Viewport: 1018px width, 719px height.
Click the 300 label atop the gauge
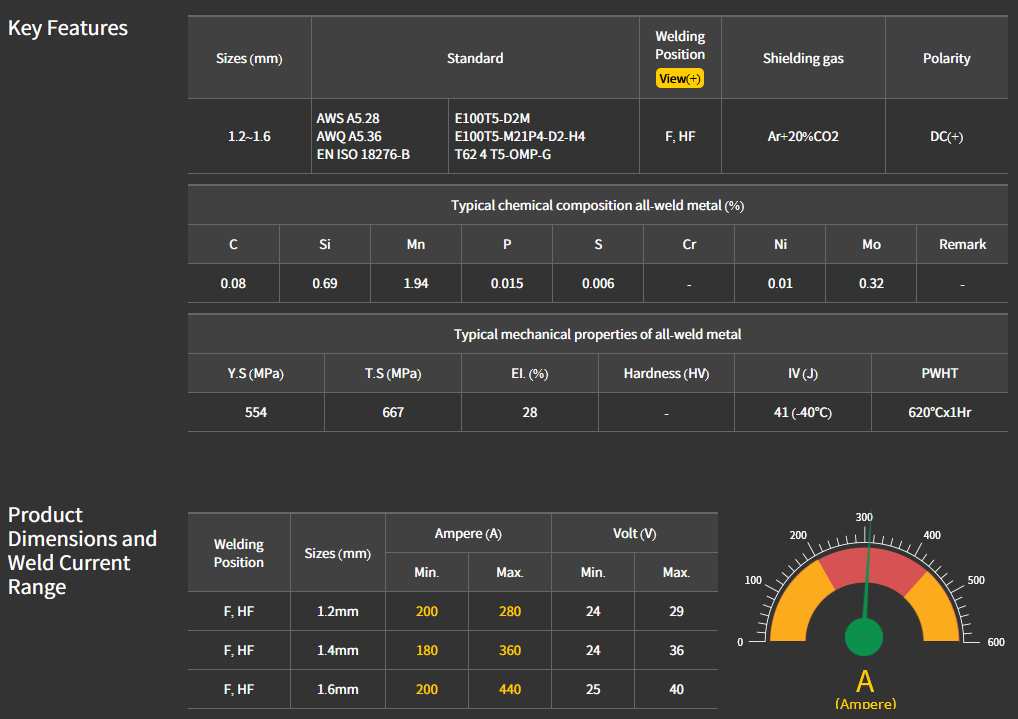point(864,517)
